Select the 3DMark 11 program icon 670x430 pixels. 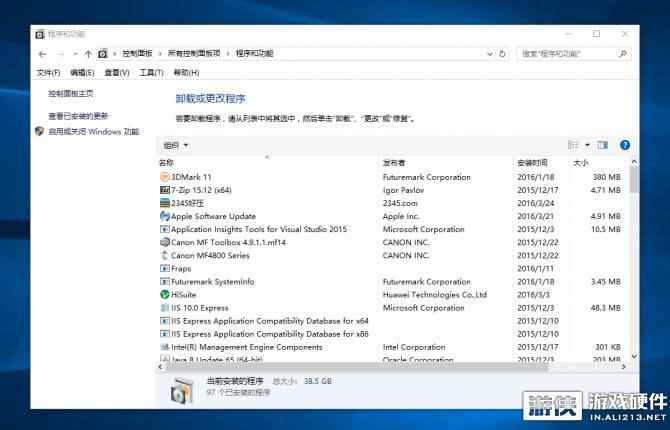165,177
